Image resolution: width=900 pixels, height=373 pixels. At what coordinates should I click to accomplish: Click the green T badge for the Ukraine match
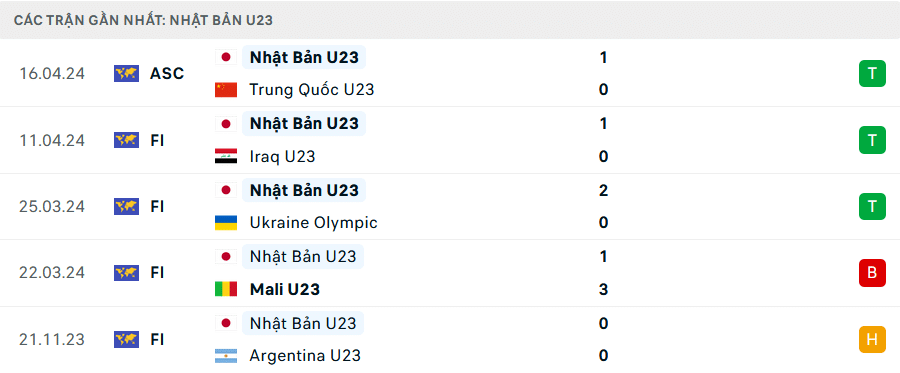[872, 207]
